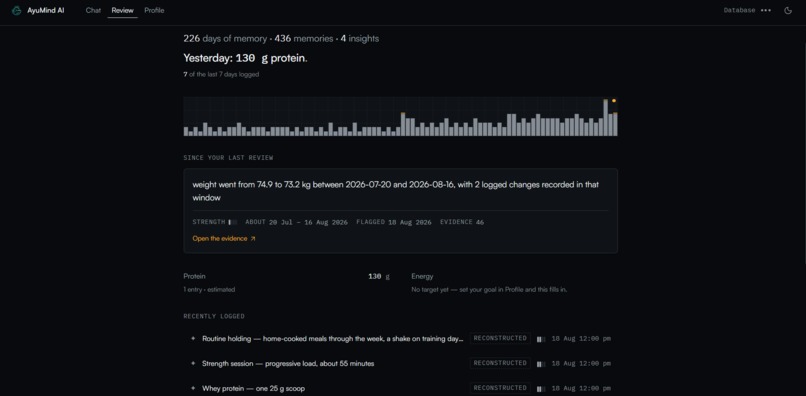The image size is (806, 396).
Task: Click the tallest bar in the memory chart
Action: point(606,117)
